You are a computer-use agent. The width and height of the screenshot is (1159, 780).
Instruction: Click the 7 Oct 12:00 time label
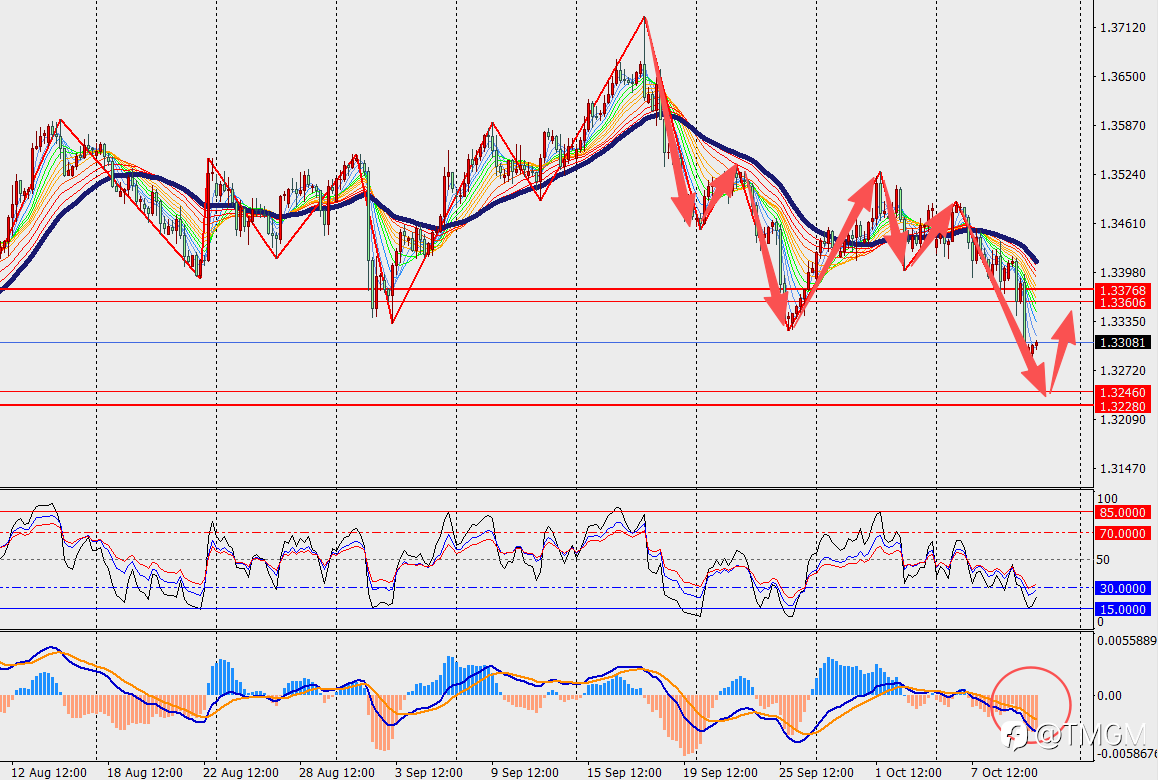pyautogui.click(x=1004, y=772)
